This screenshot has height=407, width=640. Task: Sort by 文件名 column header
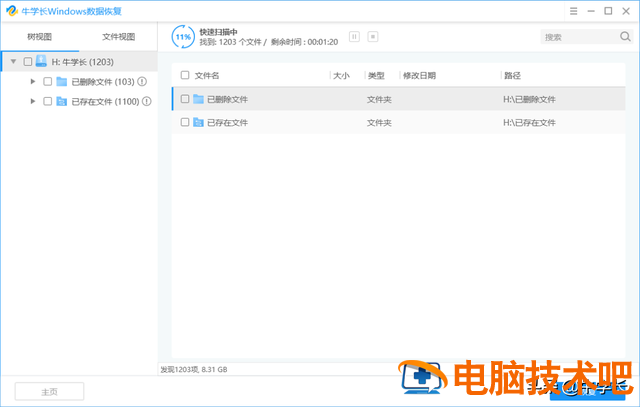pyautogui.click(x=207, y=76)
